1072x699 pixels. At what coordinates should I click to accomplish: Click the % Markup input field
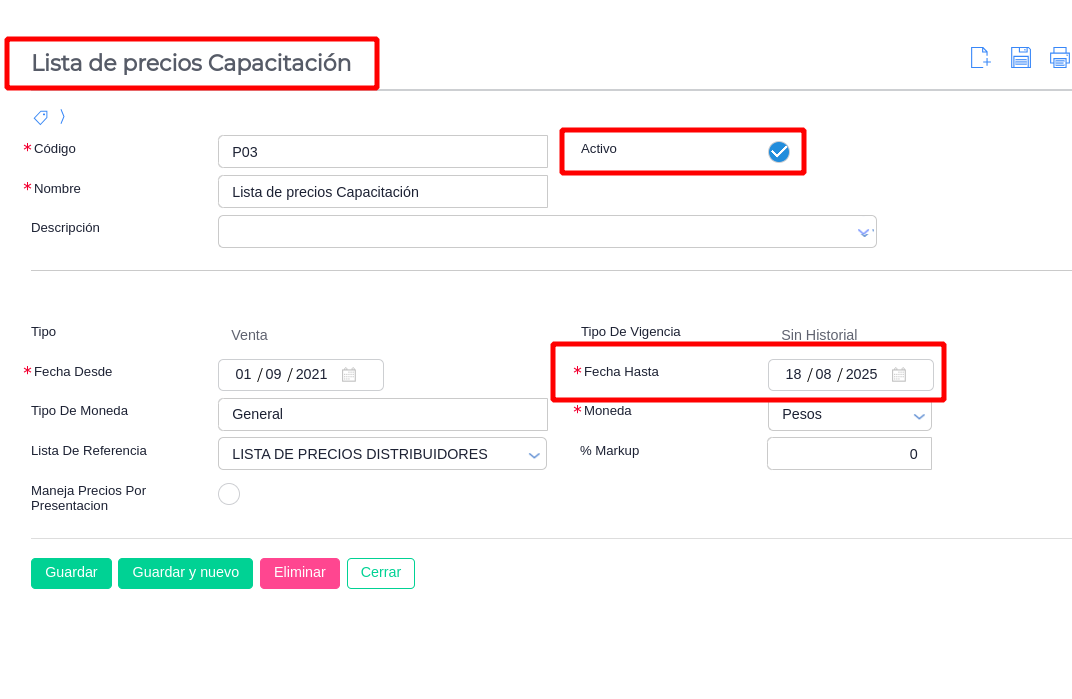pyautogui.click(x=849, y=454)
